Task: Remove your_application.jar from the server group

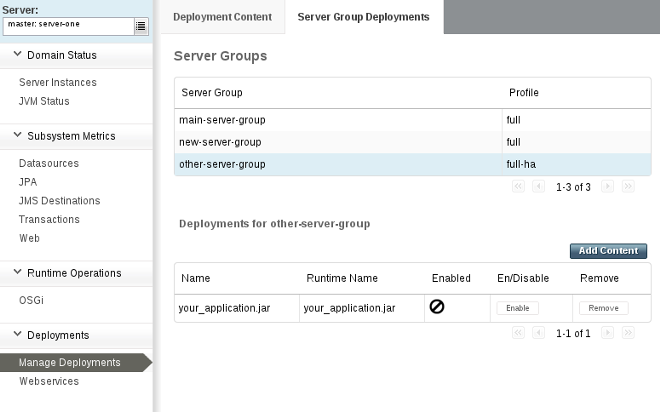Action: [603, 308]
